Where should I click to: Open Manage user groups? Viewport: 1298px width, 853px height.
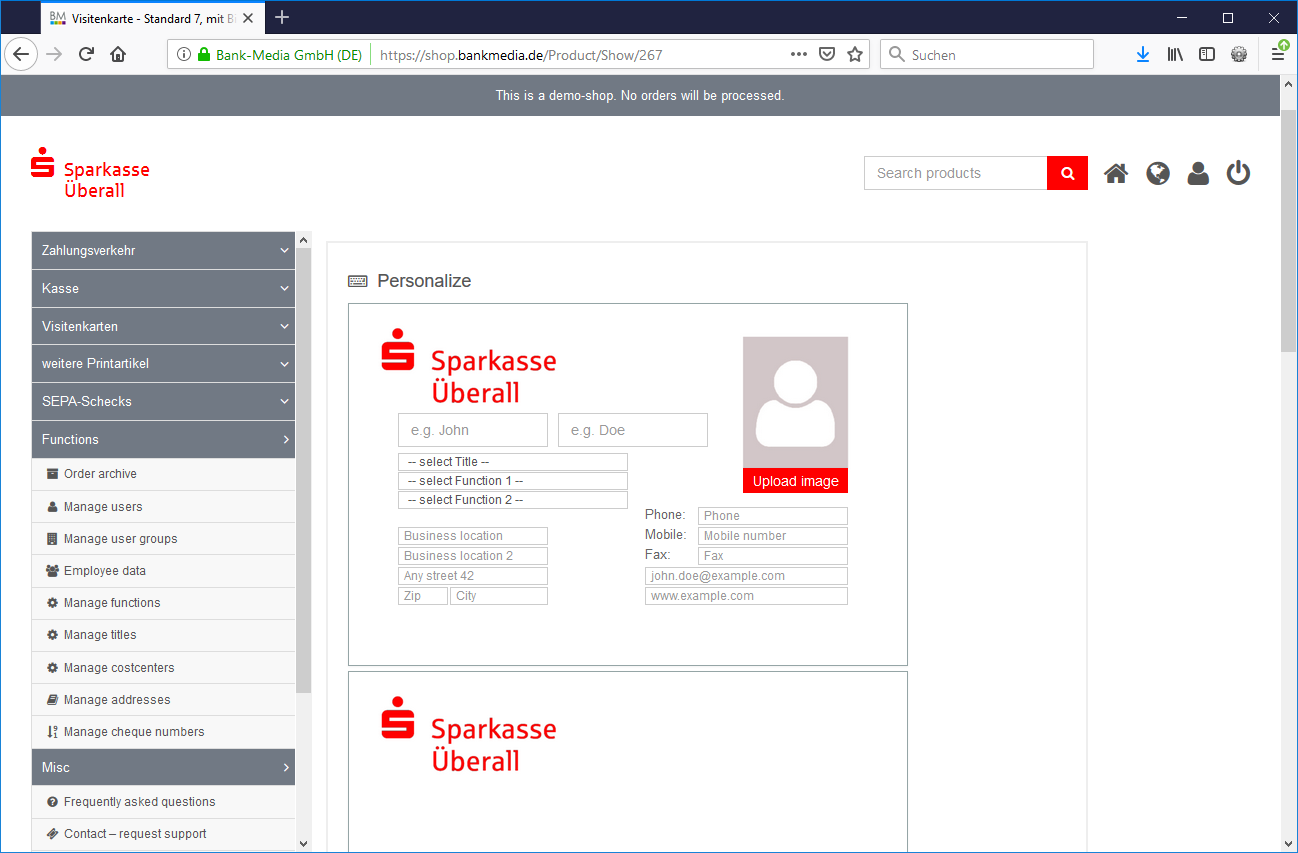coord(164,539)
